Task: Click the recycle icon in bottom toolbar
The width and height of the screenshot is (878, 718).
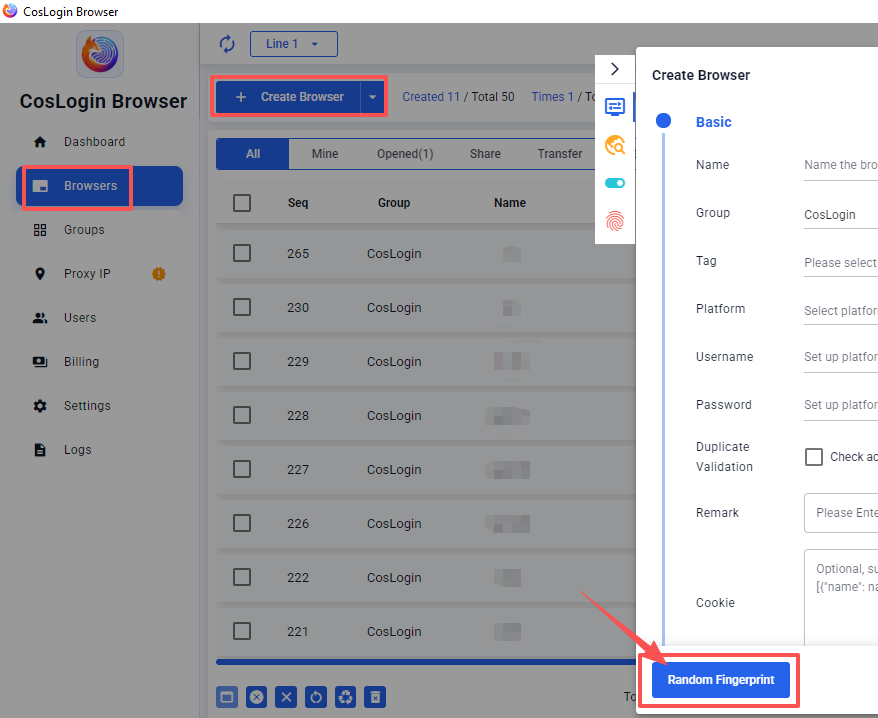Action: pyautogui.click(x=345, y=697)
